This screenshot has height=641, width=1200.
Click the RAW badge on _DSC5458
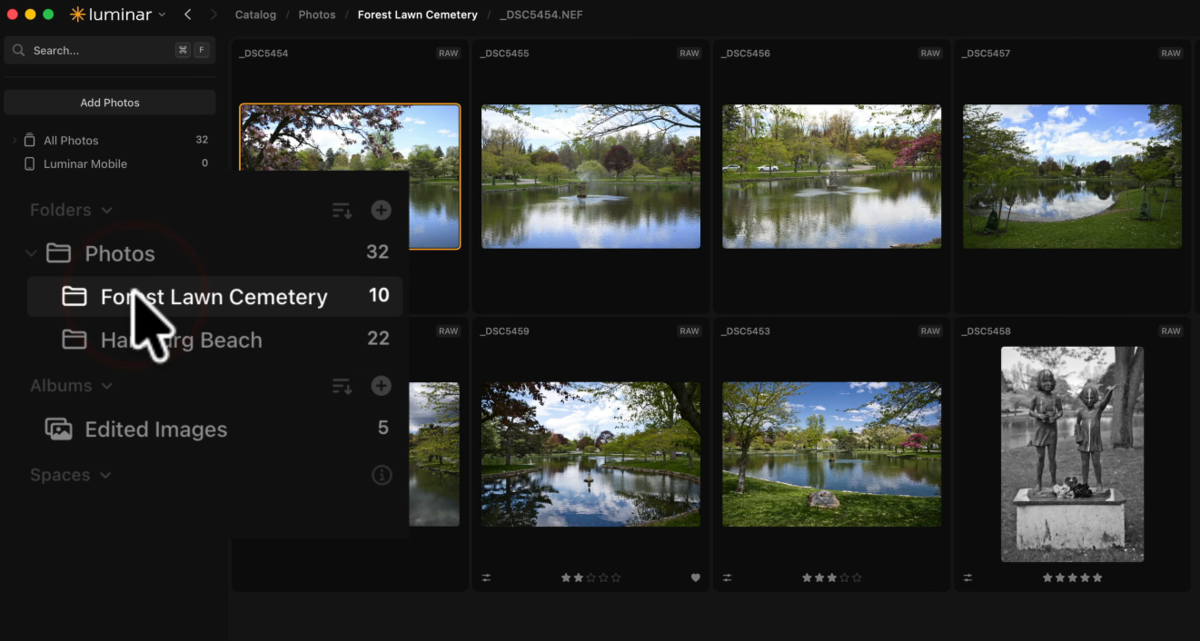click(1170, 331)
